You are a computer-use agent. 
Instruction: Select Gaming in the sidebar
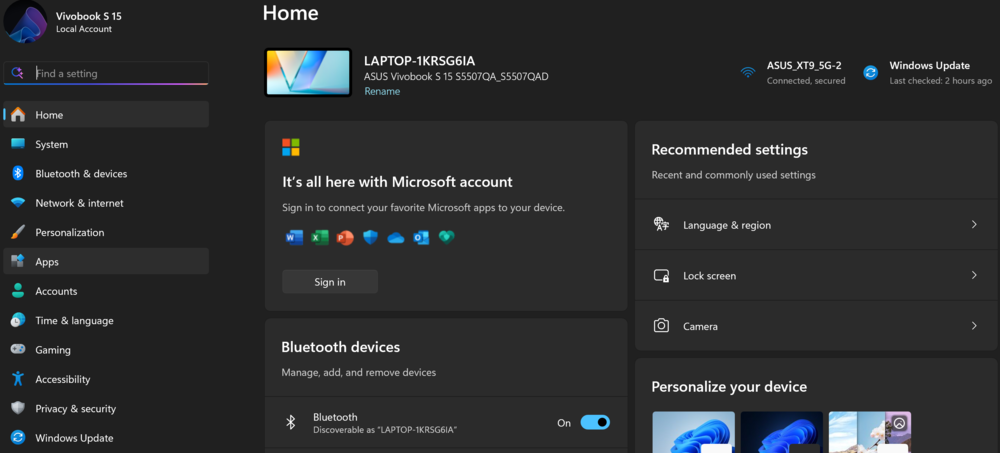(106, 350)
